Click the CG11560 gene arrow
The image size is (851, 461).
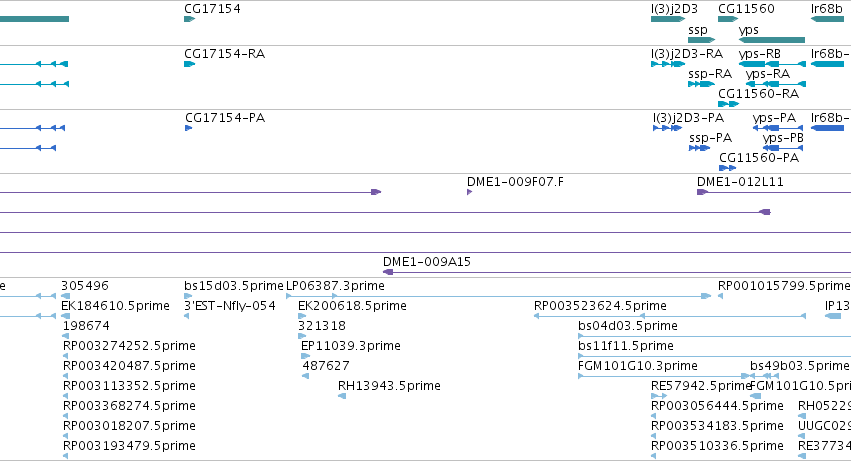coord(727,19)
